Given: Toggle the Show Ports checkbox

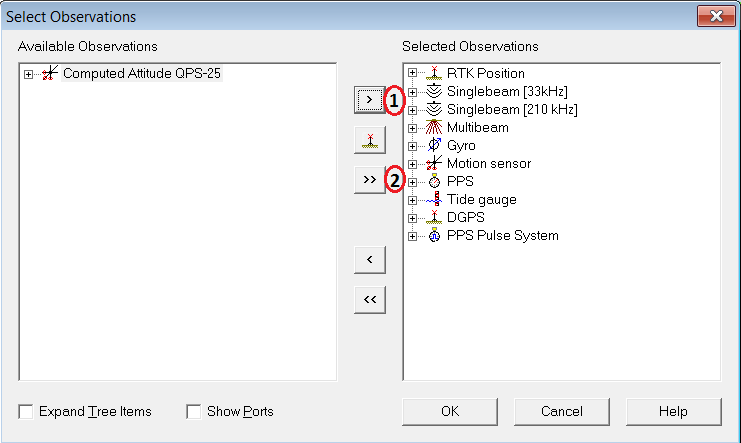Looking at the screenshot, I should 194,411.
